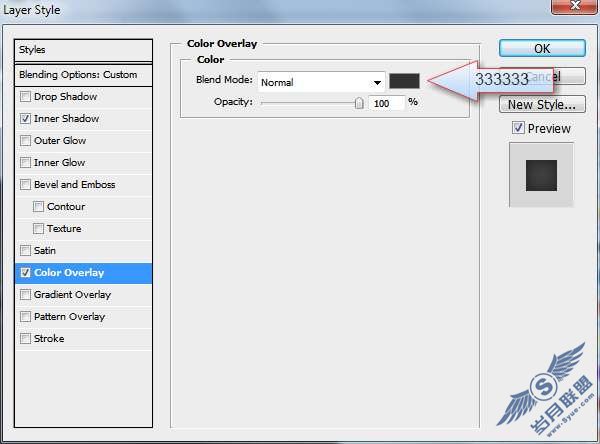Viewport: 600px width, 444px height.
Task: Open Outer Glow settings label
Action: pyautogui.click(x=60, y=140)
